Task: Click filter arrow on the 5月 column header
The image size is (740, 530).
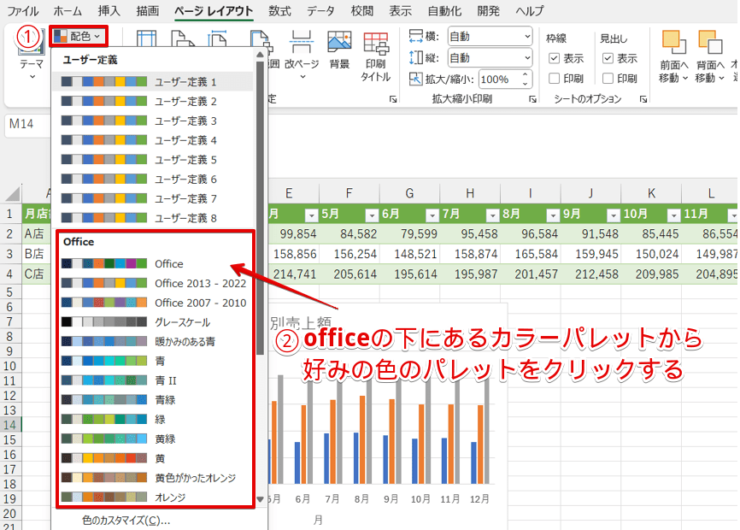Action: (x=371, y=214)
